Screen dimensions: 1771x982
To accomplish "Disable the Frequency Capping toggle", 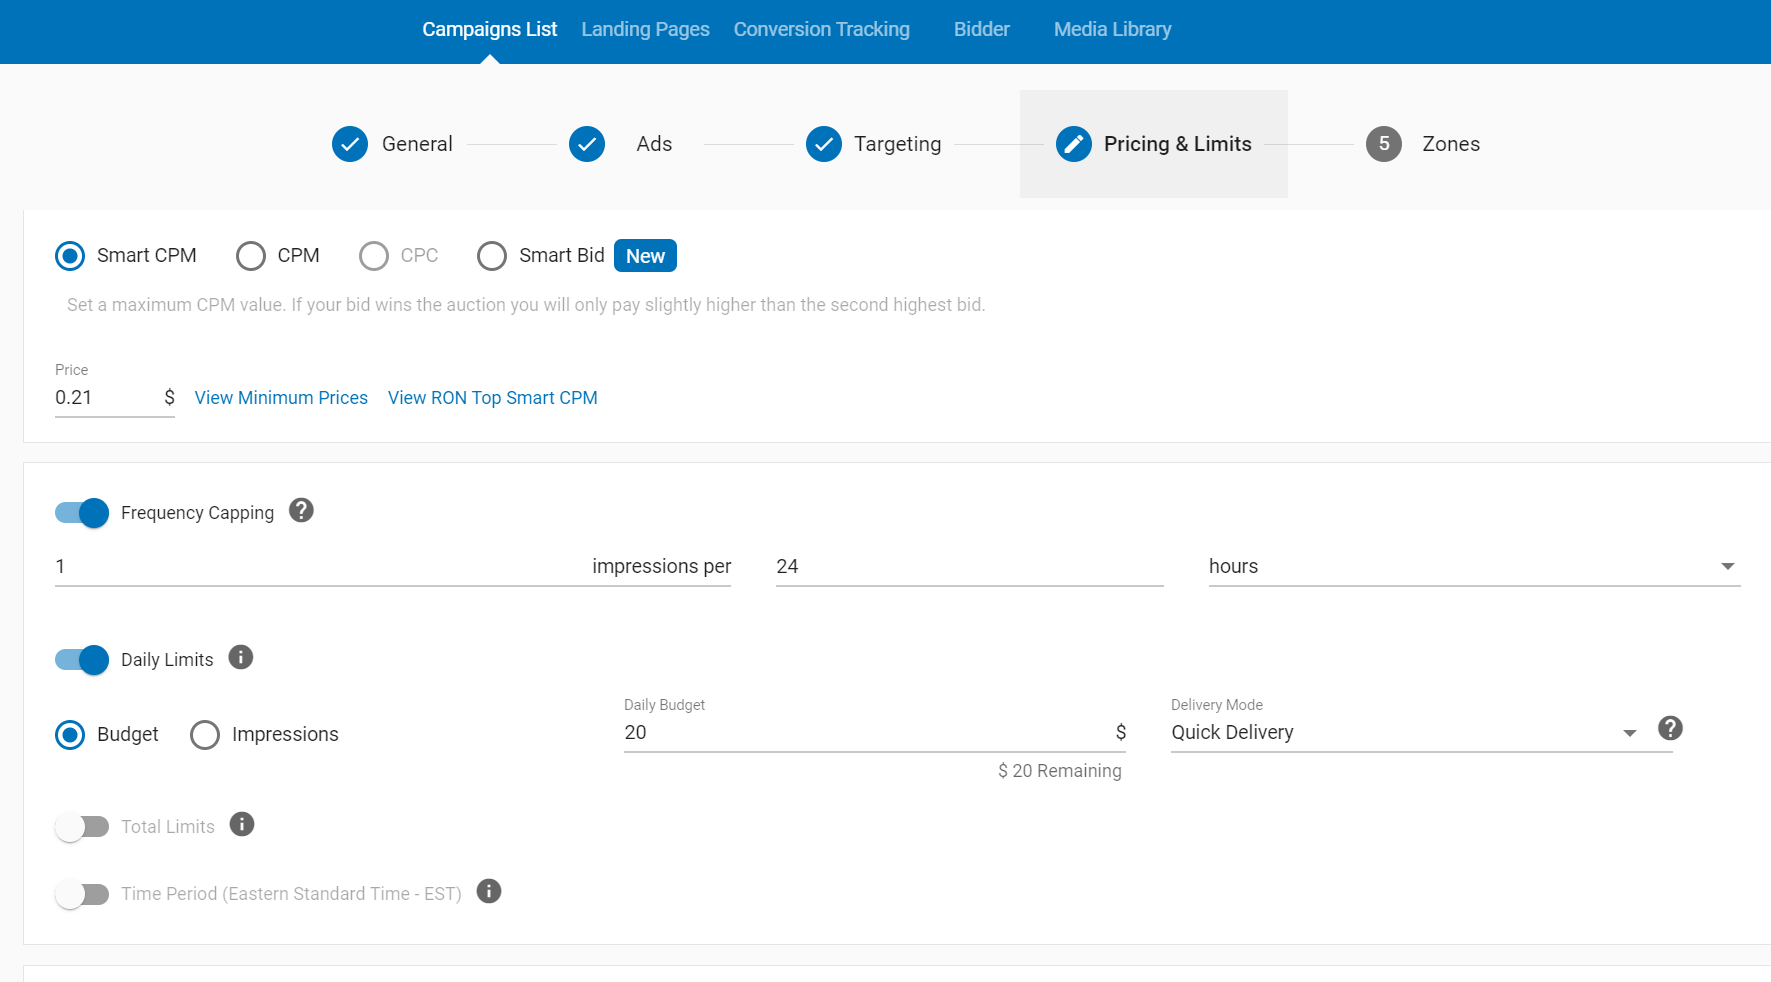I will [x=82, y=513].
